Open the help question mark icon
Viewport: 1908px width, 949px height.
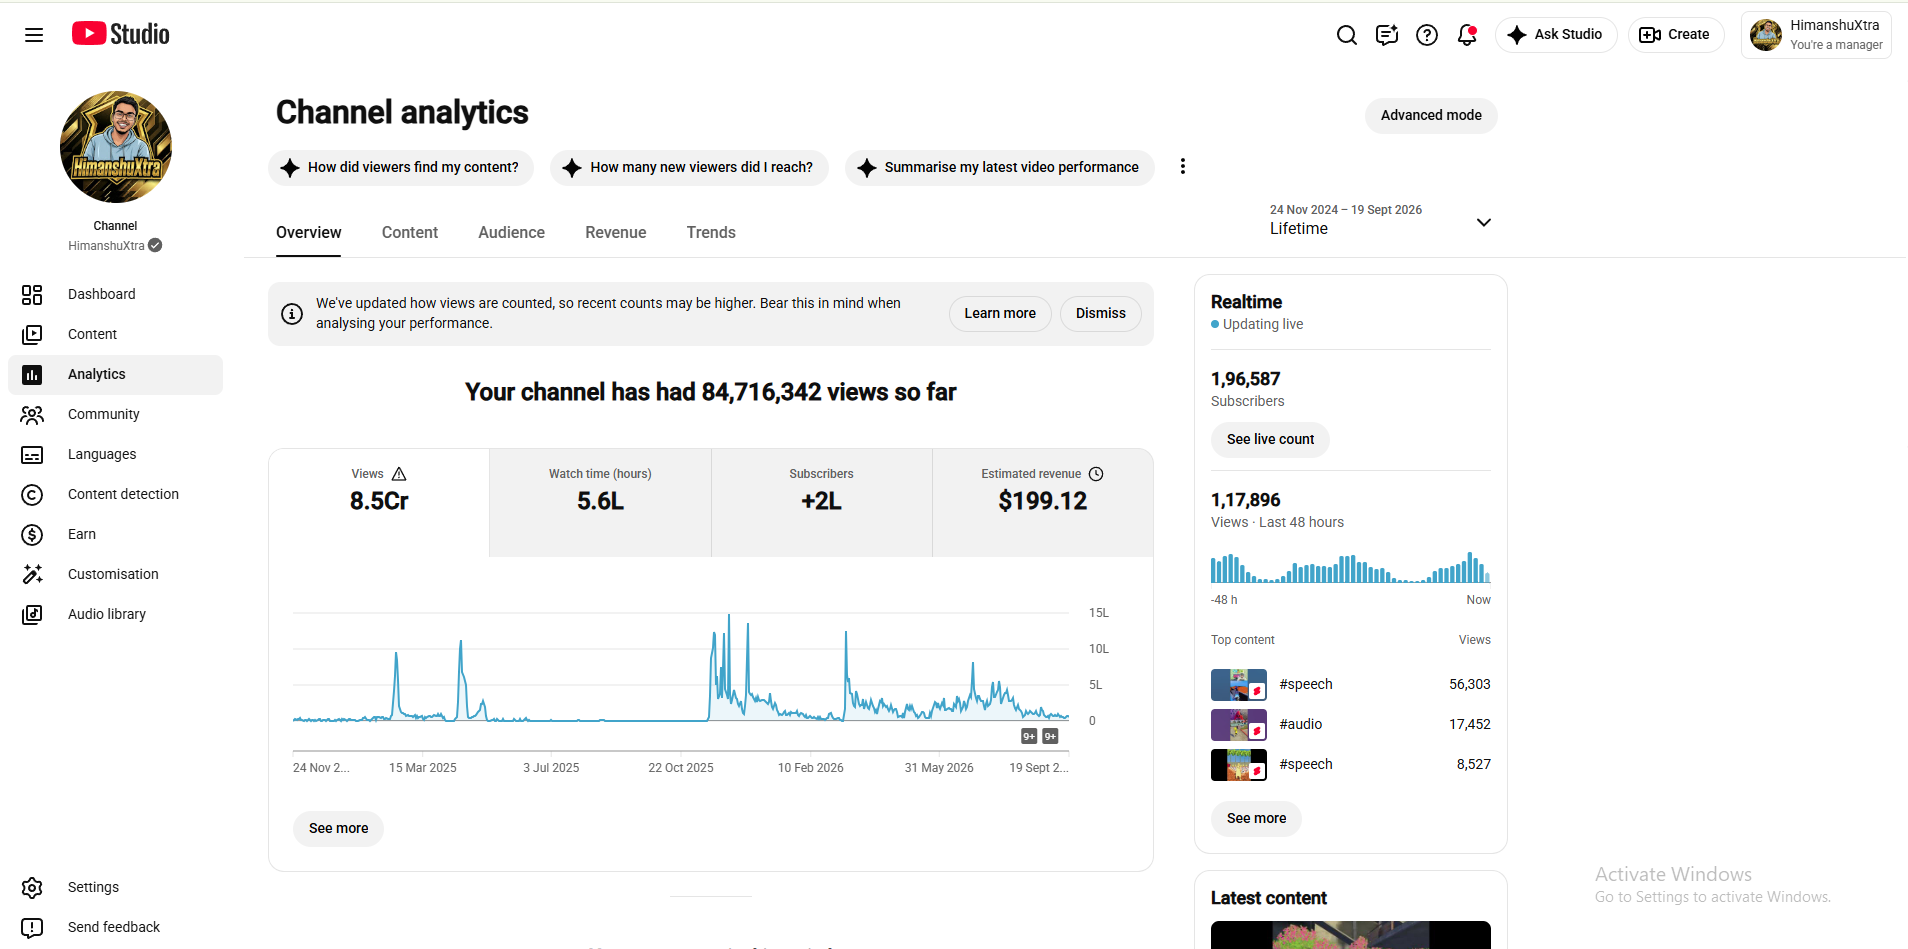coord(1427,35)
